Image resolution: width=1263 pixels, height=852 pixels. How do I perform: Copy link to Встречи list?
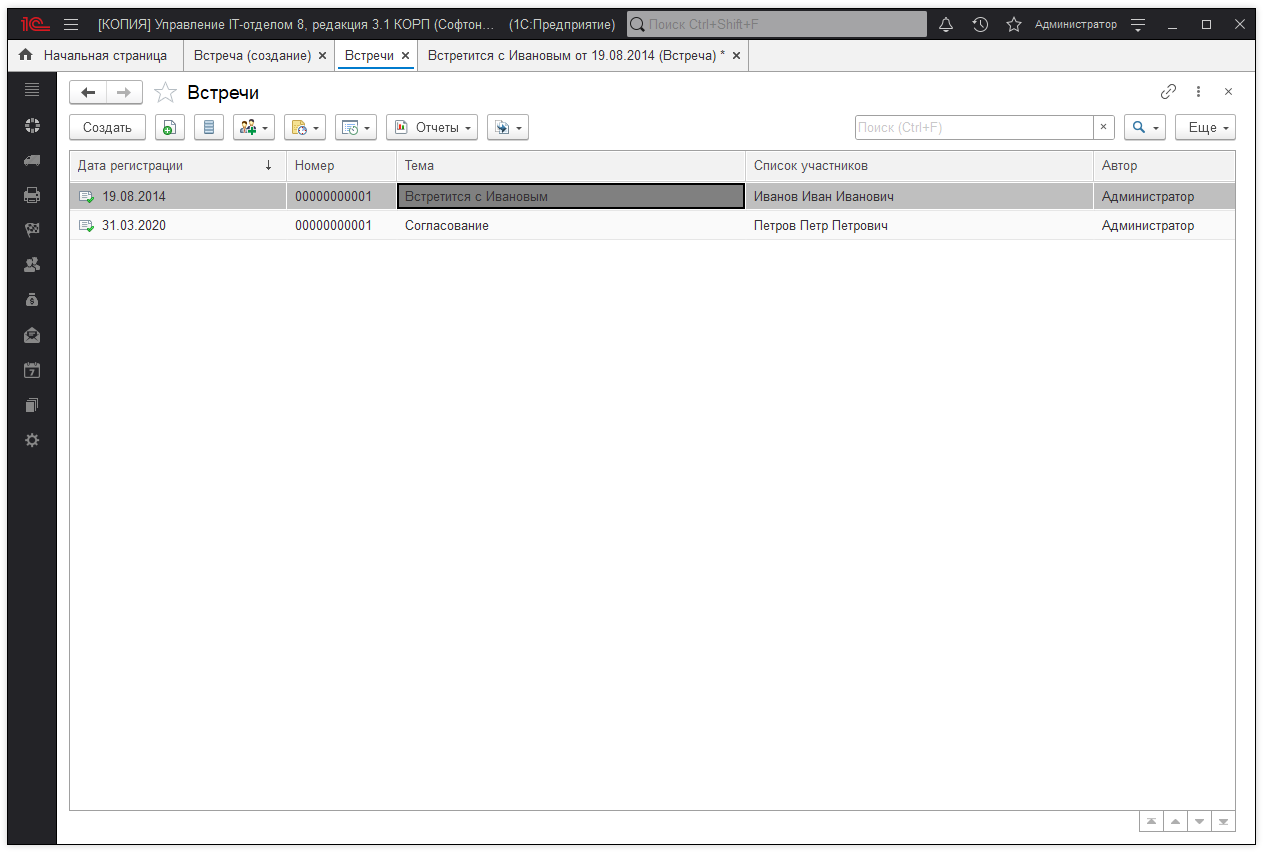pyautogui.click(x=1168, y=92)
